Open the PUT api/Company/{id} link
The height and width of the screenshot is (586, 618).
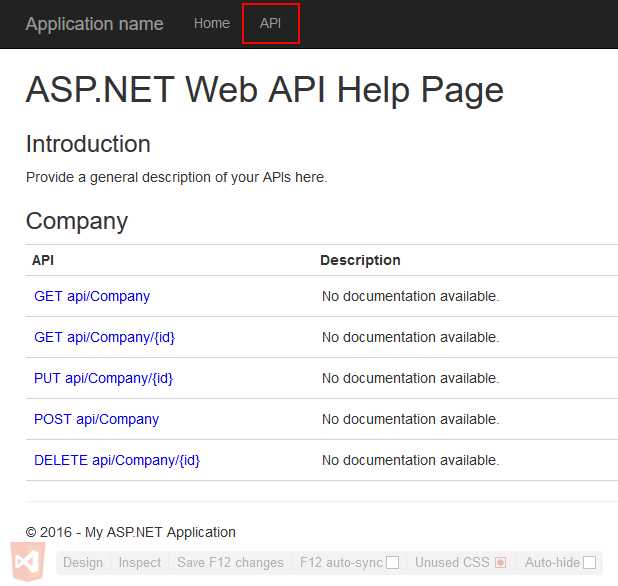pyautogui.click(x=103, y=378)
